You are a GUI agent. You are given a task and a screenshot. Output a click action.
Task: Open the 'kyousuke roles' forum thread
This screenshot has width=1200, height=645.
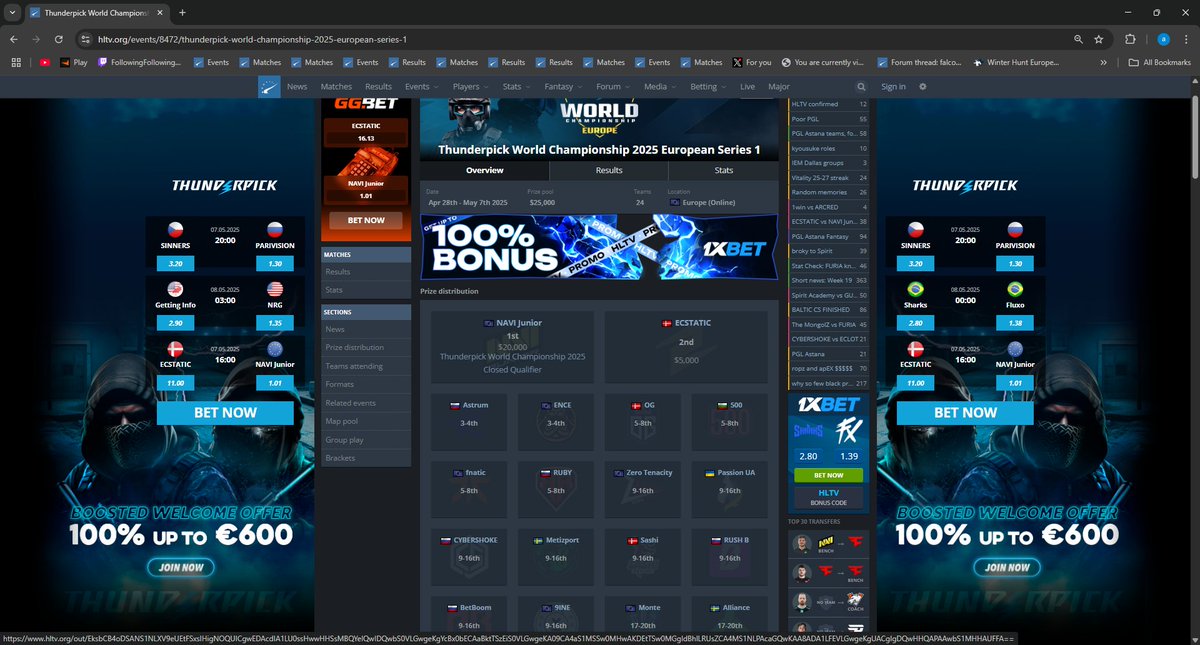(x=829, y=148)
